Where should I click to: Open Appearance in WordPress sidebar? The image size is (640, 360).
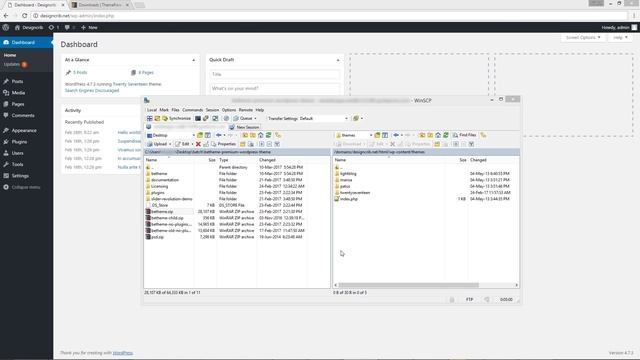tap(24, 131)
